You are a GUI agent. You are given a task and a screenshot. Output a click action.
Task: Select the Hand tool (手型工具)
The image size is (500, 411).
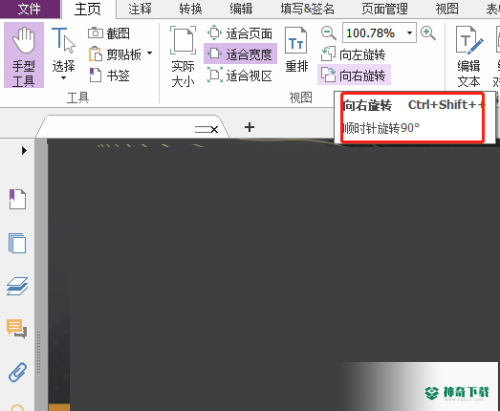click(x=24, y=55)
